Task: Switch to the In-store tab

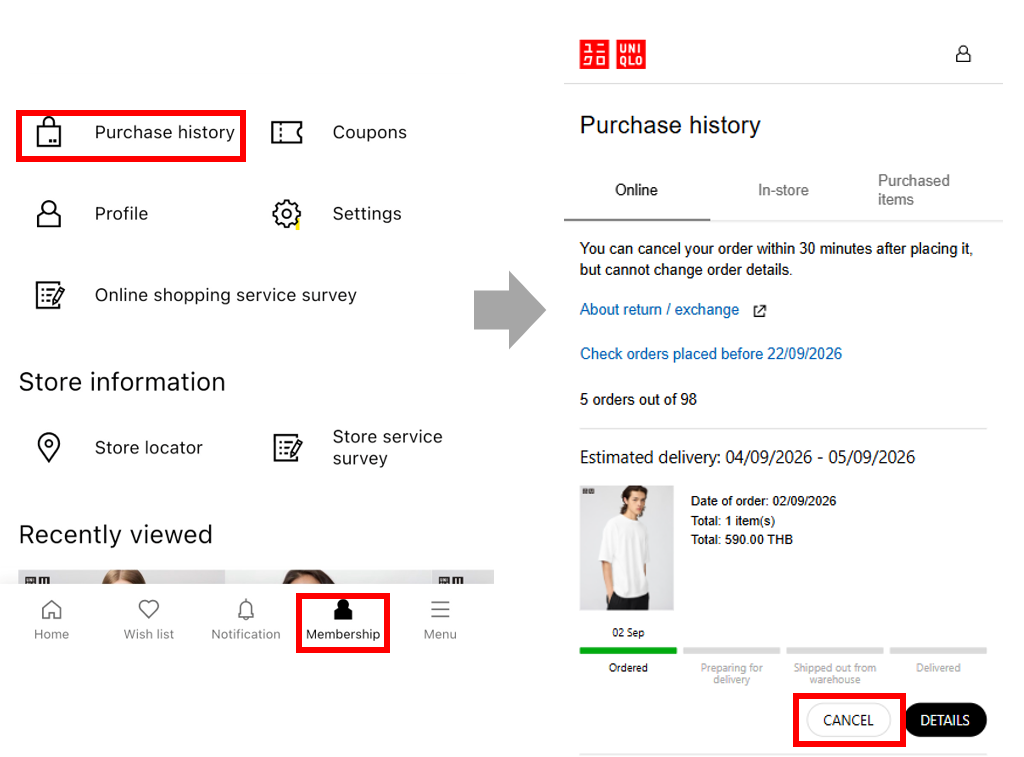Action: click(783, 190)
